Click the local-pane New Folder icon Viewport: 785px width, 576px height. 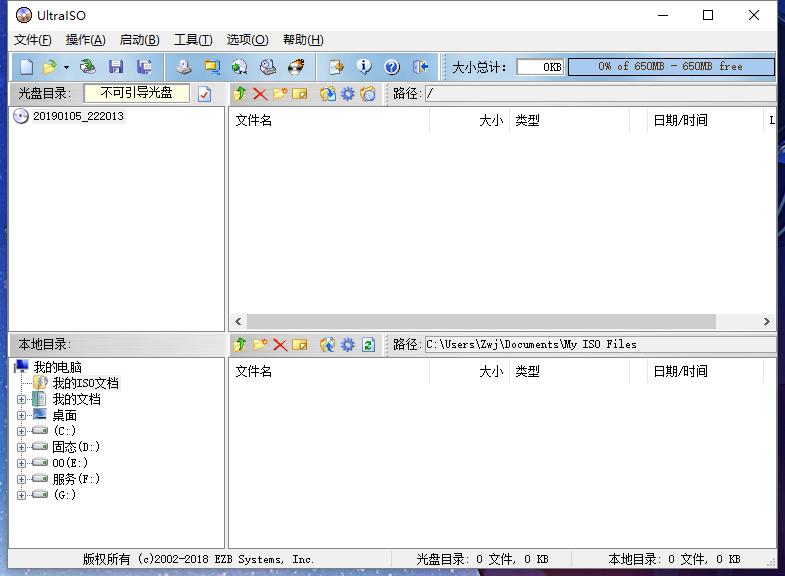260,344
